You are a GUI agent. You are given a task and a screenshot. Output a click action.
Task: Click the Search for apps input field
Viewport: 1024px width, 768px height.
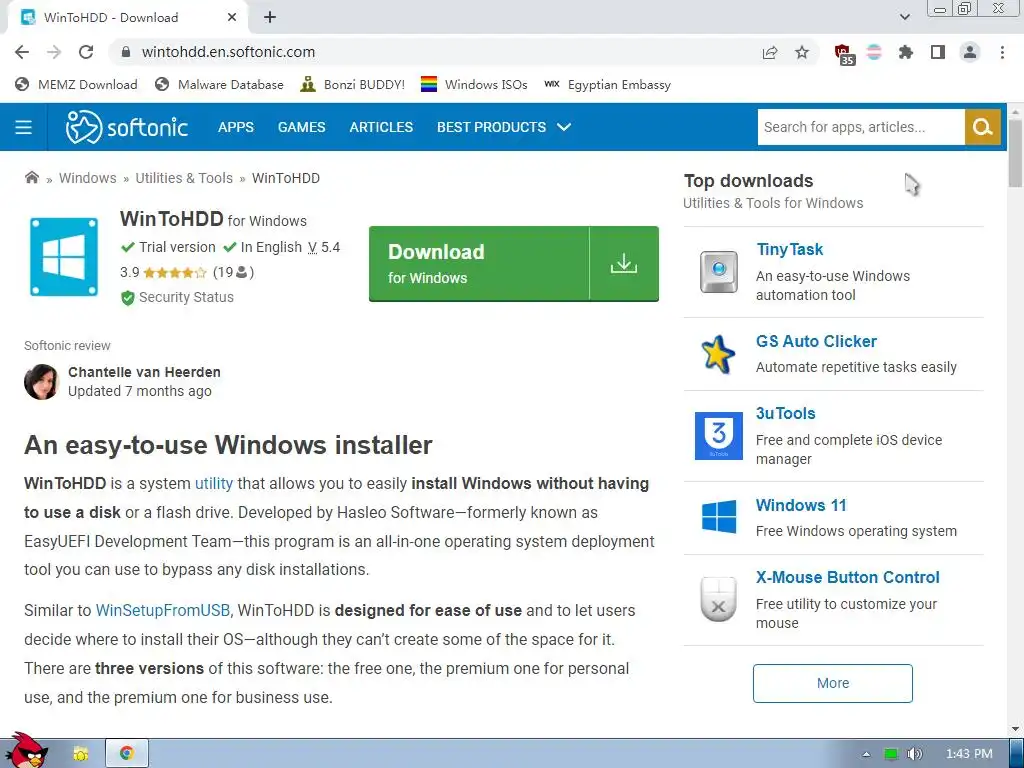[861, 127]
